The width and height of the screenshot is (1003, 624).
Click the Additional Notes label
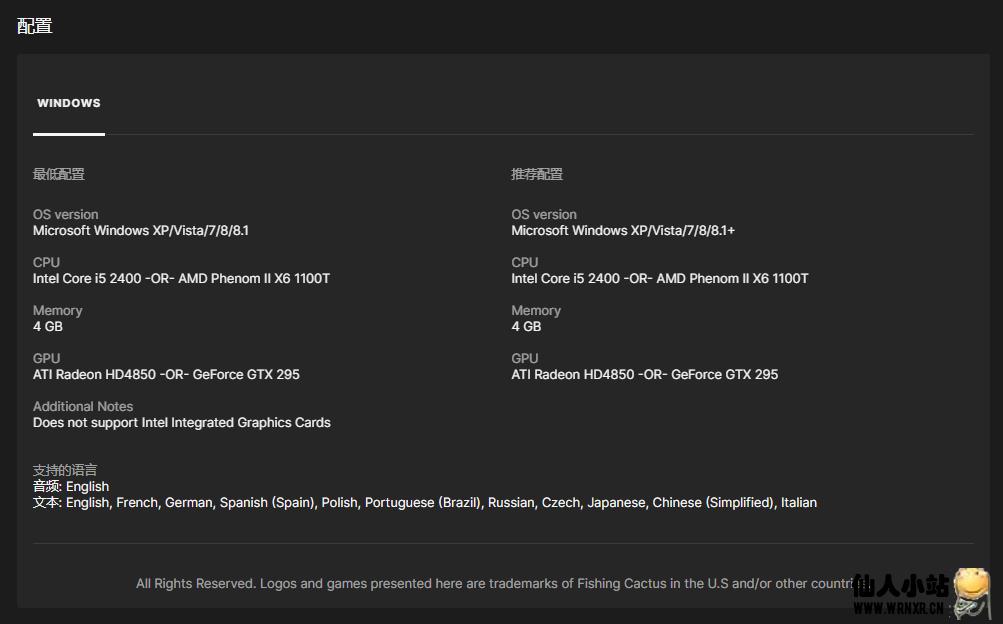click(83, 407)
